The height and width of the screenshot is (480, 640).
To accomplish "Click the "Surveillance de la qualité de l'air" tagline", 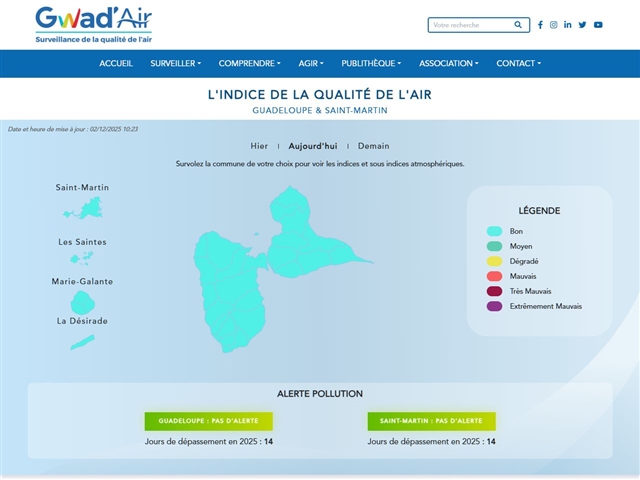I will coord(93,40).
